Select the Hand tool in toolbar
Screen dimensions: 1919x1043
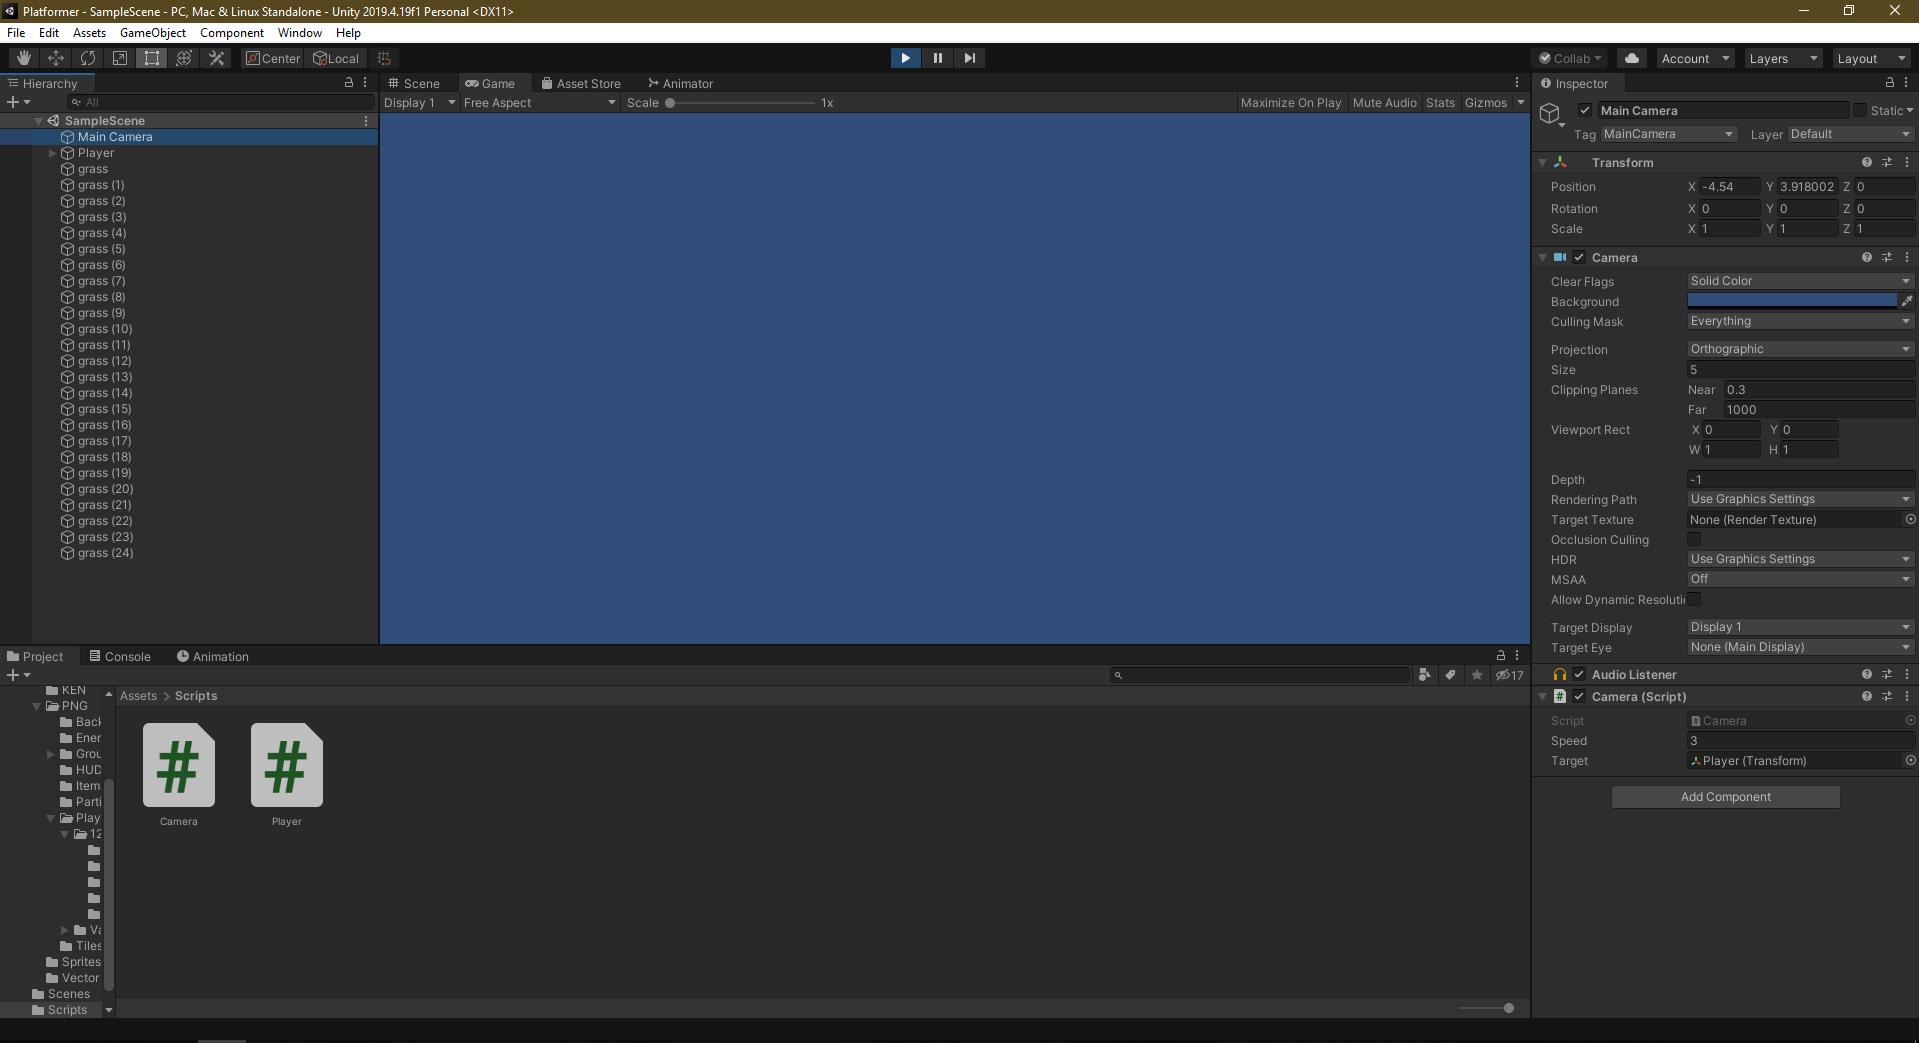(23, 58)
